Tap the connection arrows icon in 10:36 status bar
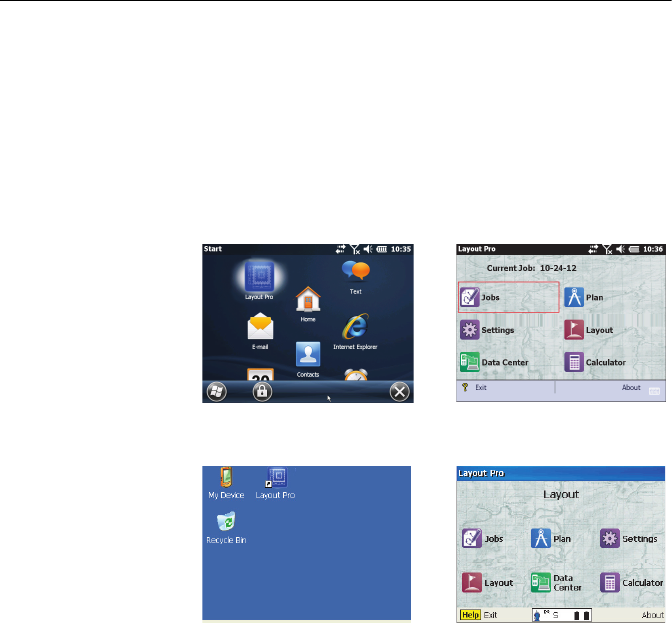This screenshot has height=623, width=672. click(x=593, y=249)
